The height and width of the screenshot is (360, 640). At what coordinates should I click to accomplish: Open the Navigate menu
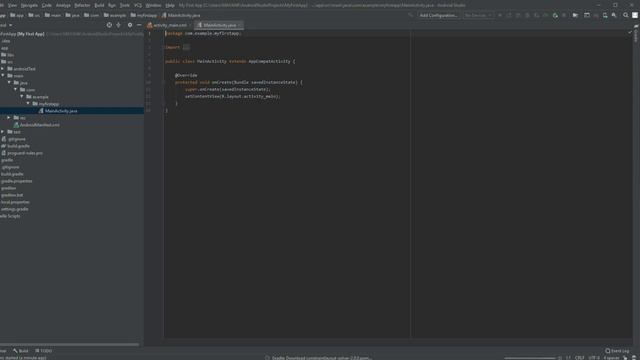click(x=29, y=5)
